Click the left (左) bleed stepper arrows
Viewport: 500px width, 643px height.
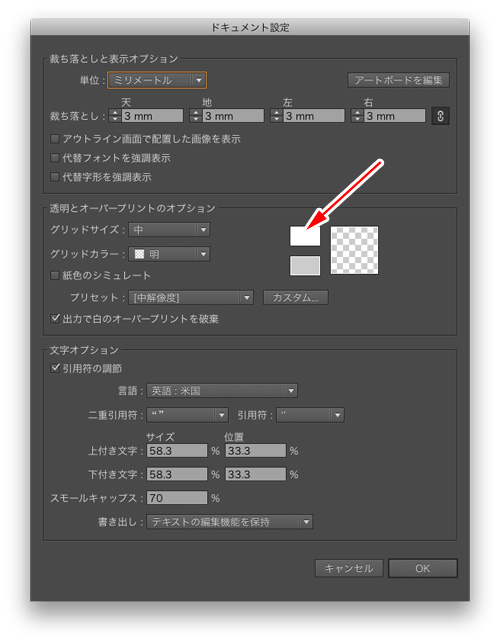click(276, 116)
